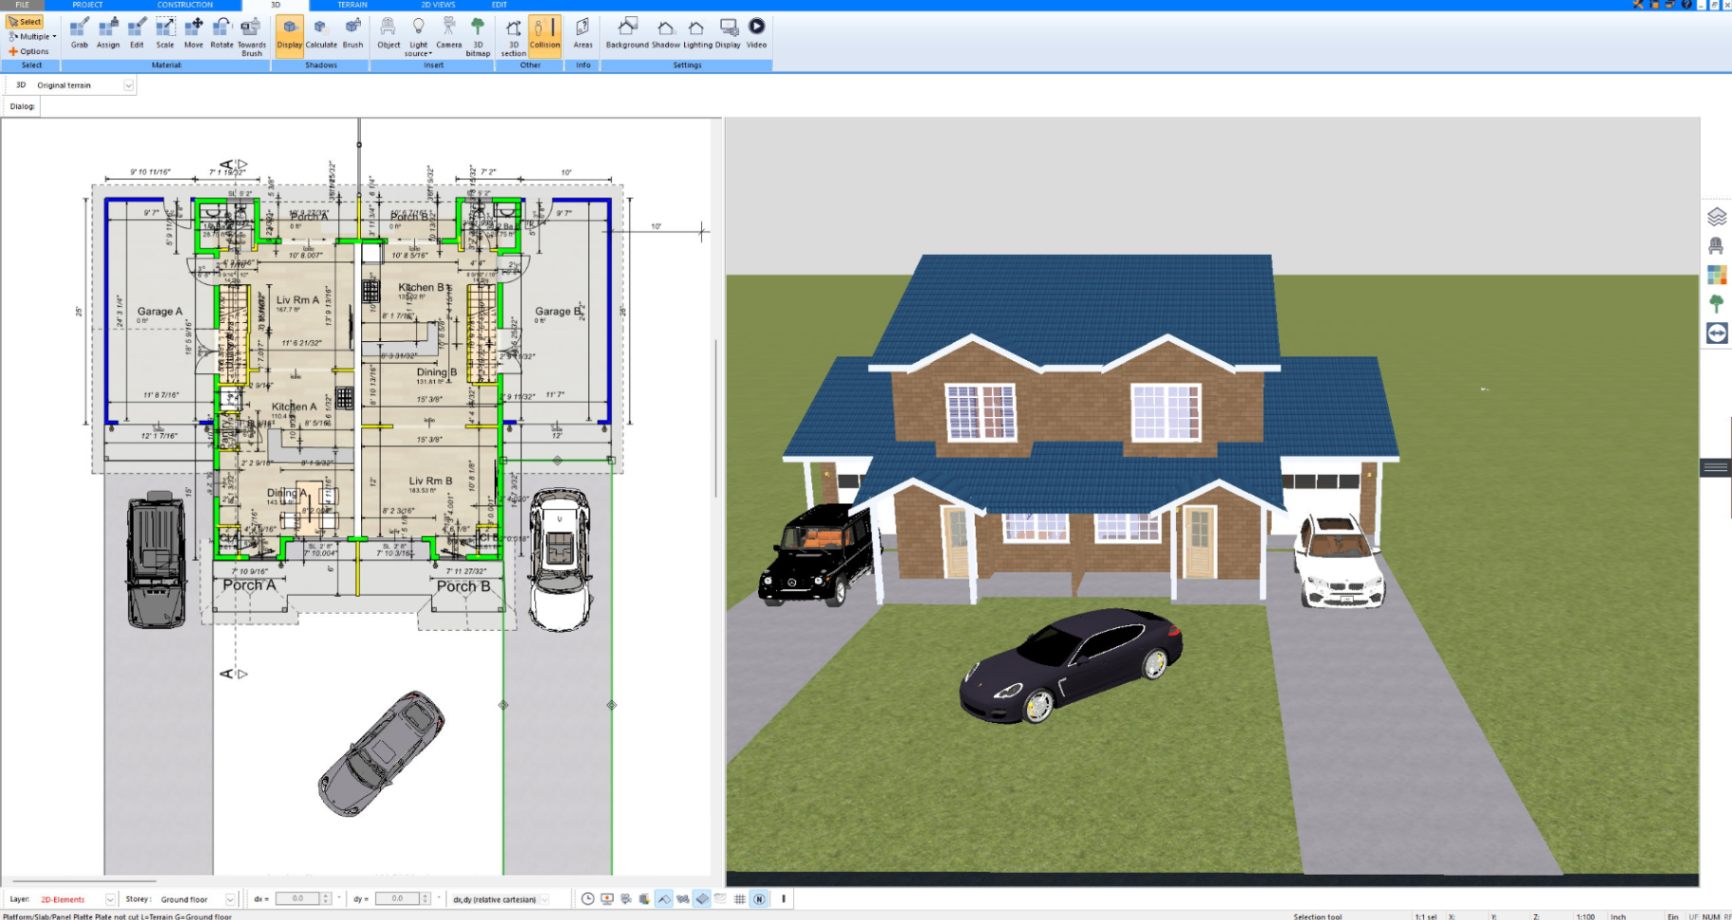This screenshot has width=1732, height=920.
Task: Click the Assign material icon
Action: (108, 33)
